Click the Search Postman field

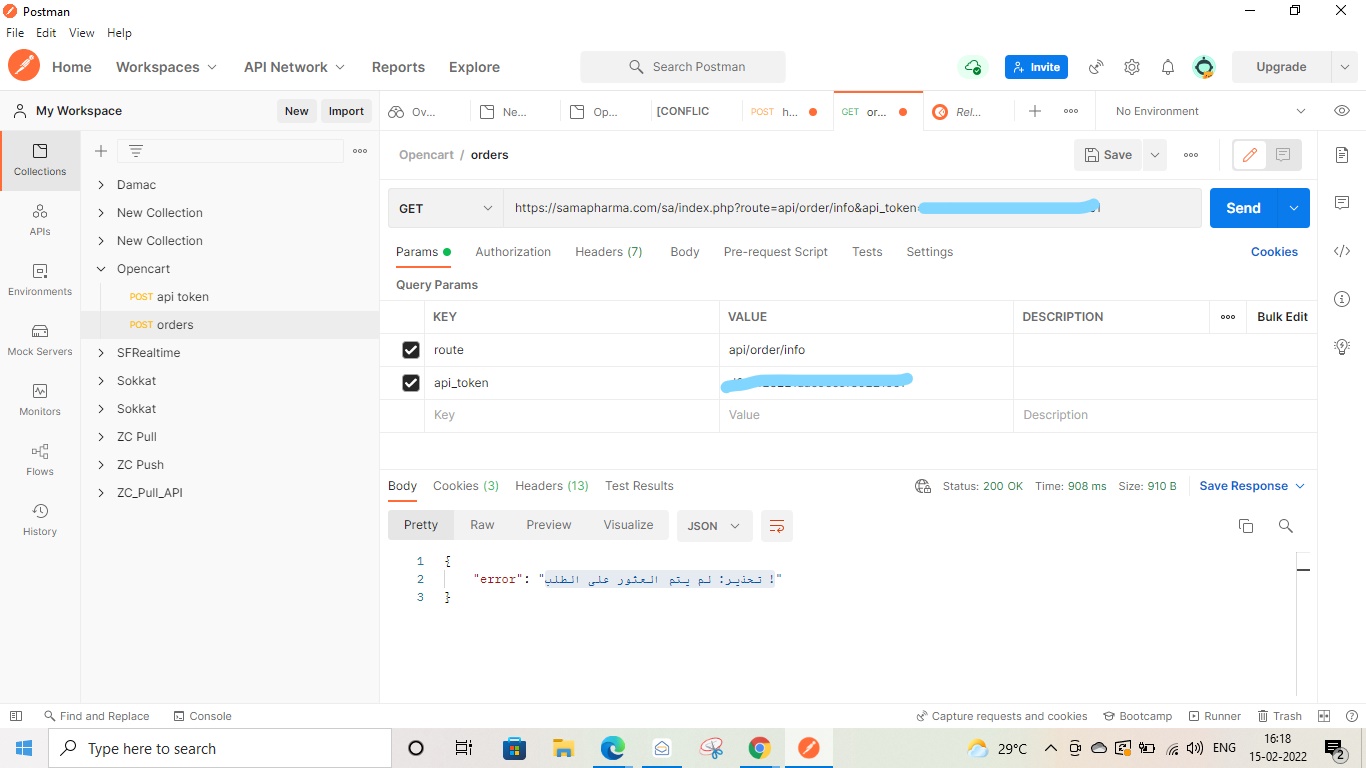pyautogui.click(x=683, y=67)
